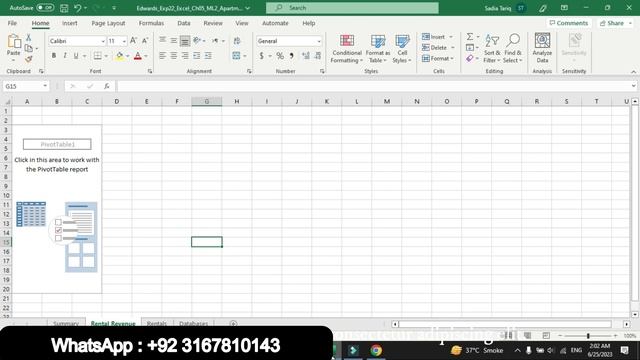Click Analyze Data button
This screenshot has width=640, height=360.
tap(542, 49)
